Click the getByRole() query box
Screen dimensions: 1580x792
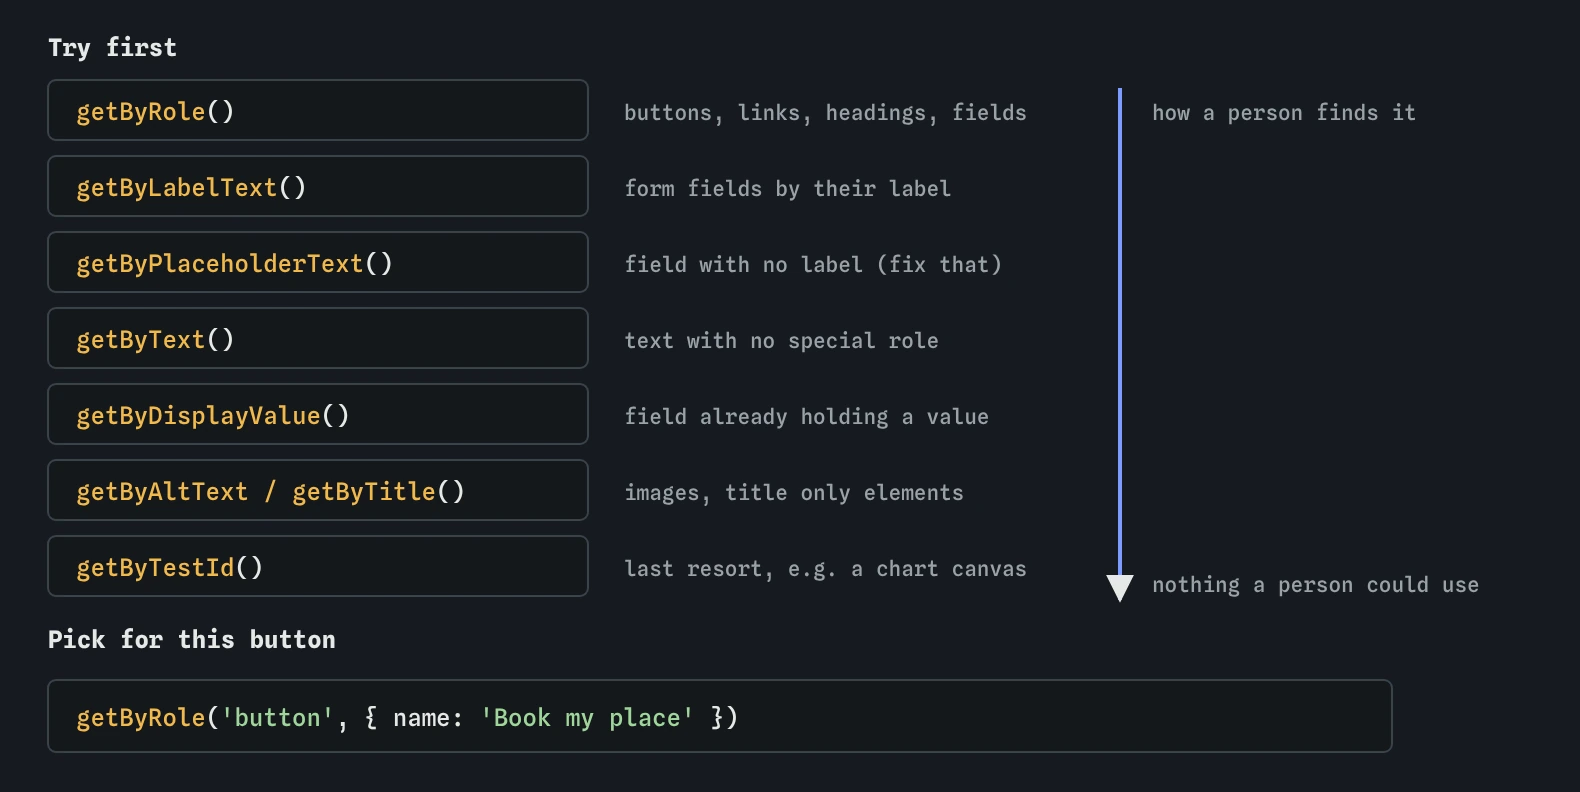(318, 110)
